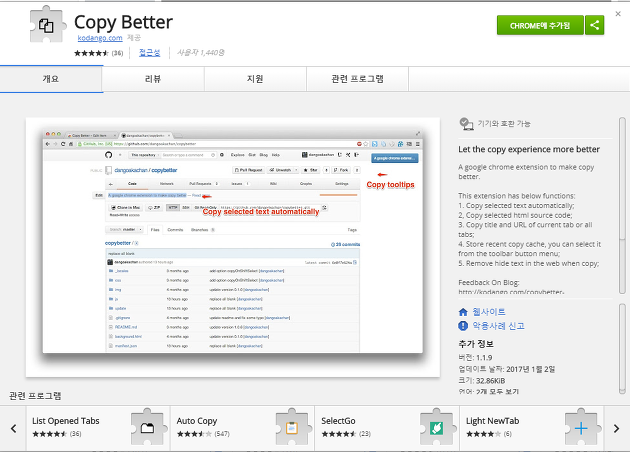Open the 악용사례 신고 link
630x452 pixels.
(x=499, y=326)
